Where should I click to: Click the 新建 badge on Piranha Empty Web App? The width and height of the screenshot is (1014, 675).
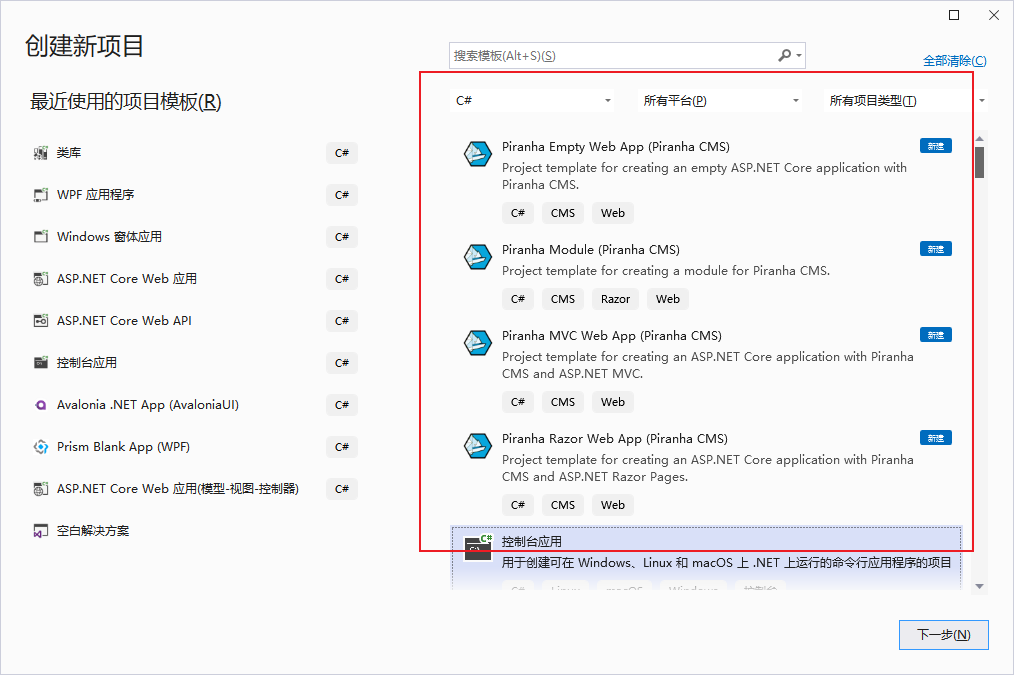(936, 146)
